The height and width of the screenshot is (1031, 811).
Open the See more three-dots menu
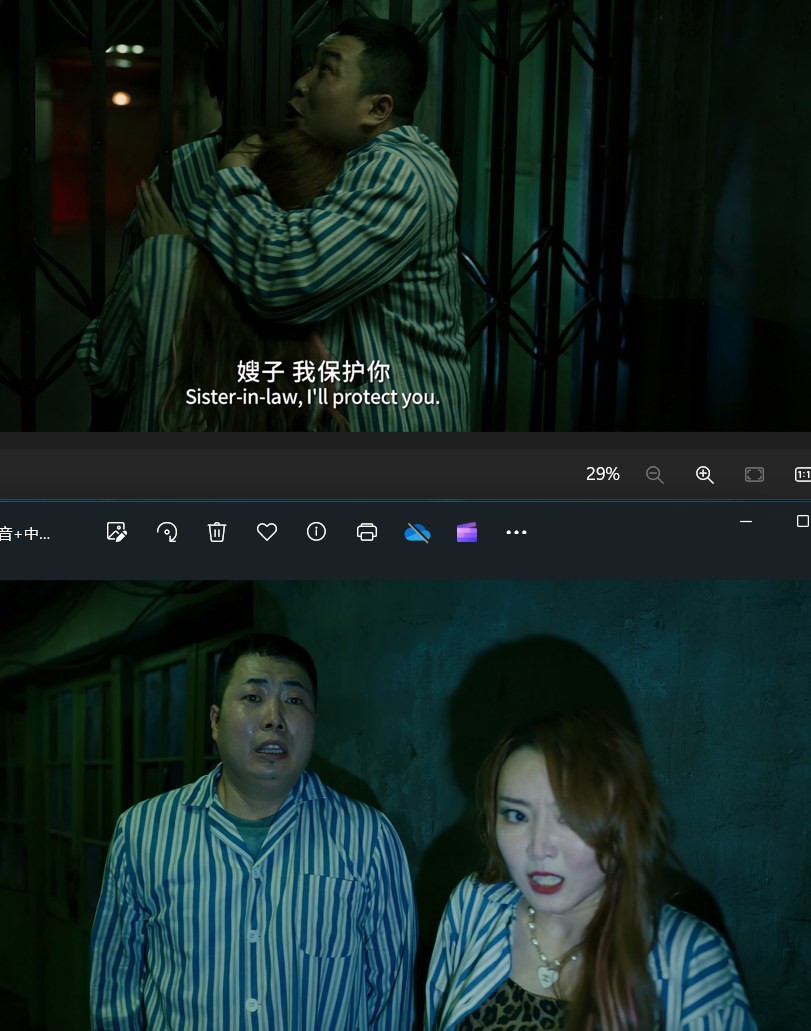click(516, 532)
